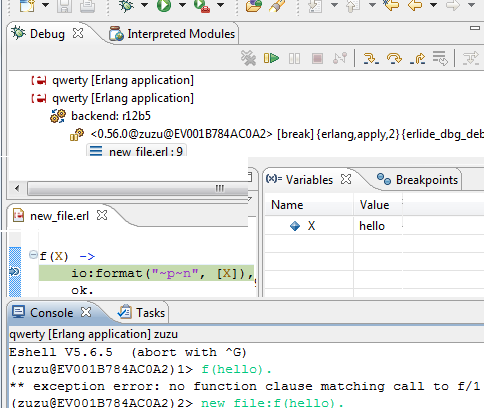Click the Step Over icon

coord(394,58)
